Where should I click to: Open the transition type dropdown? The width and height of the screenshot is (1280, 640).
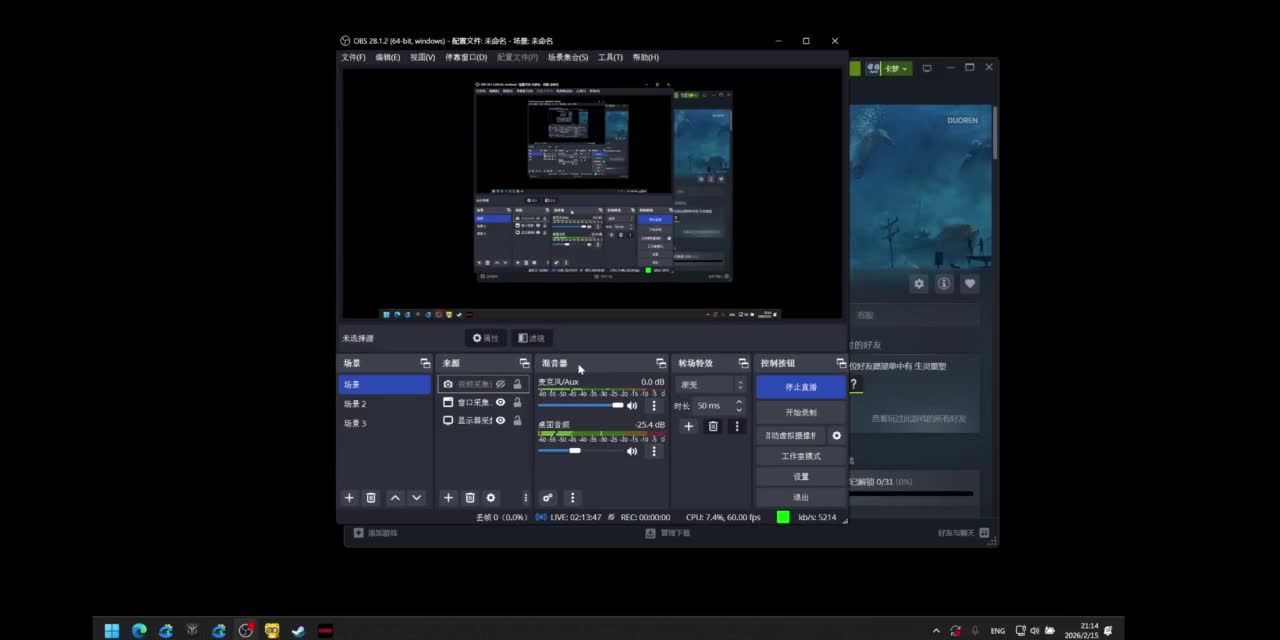click(x=711, y=385)
